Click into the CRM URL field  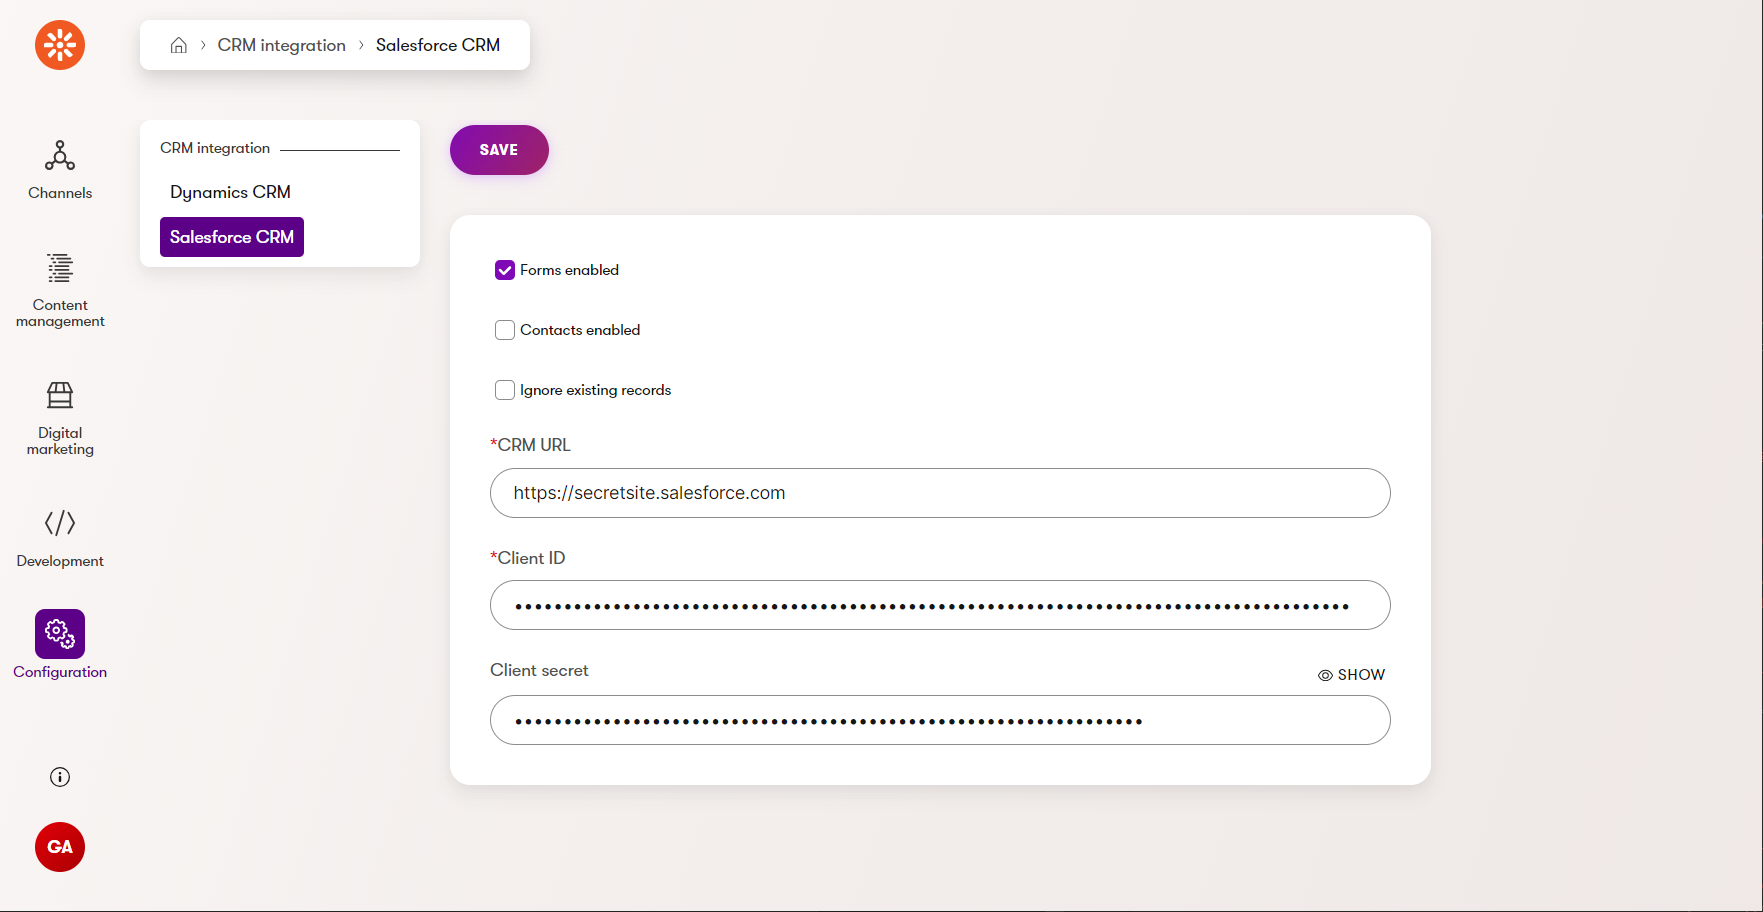[x=940, y=493]
